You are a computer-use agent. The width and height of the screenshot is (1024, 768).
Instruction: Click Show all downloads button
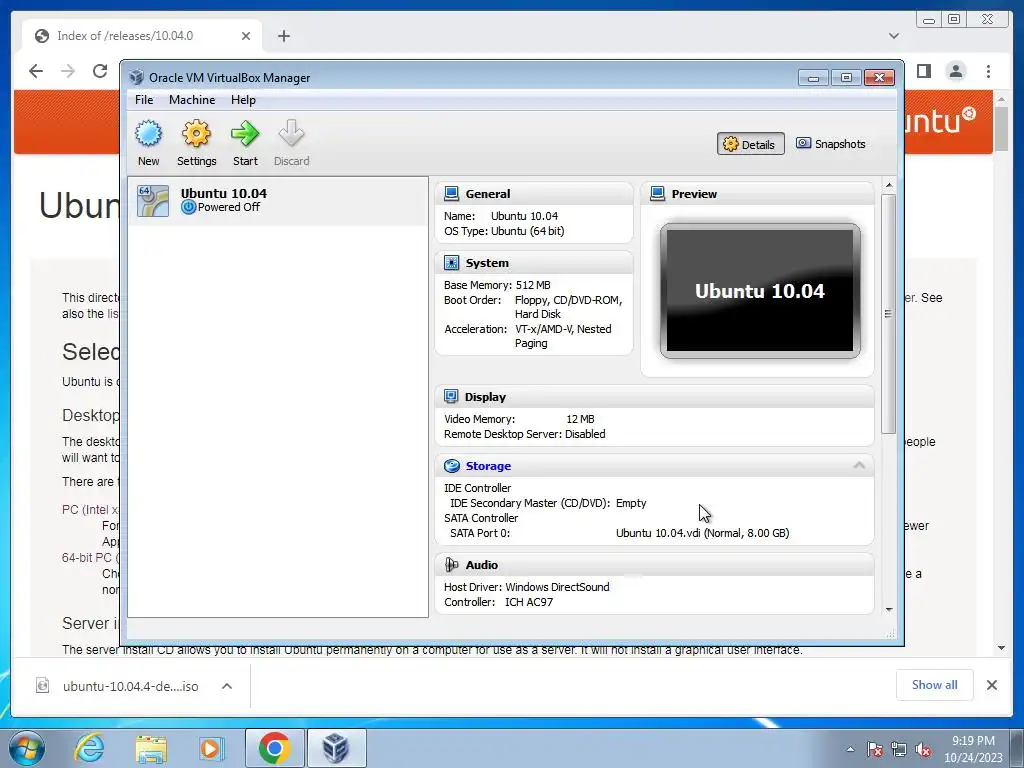coord(935,685)
